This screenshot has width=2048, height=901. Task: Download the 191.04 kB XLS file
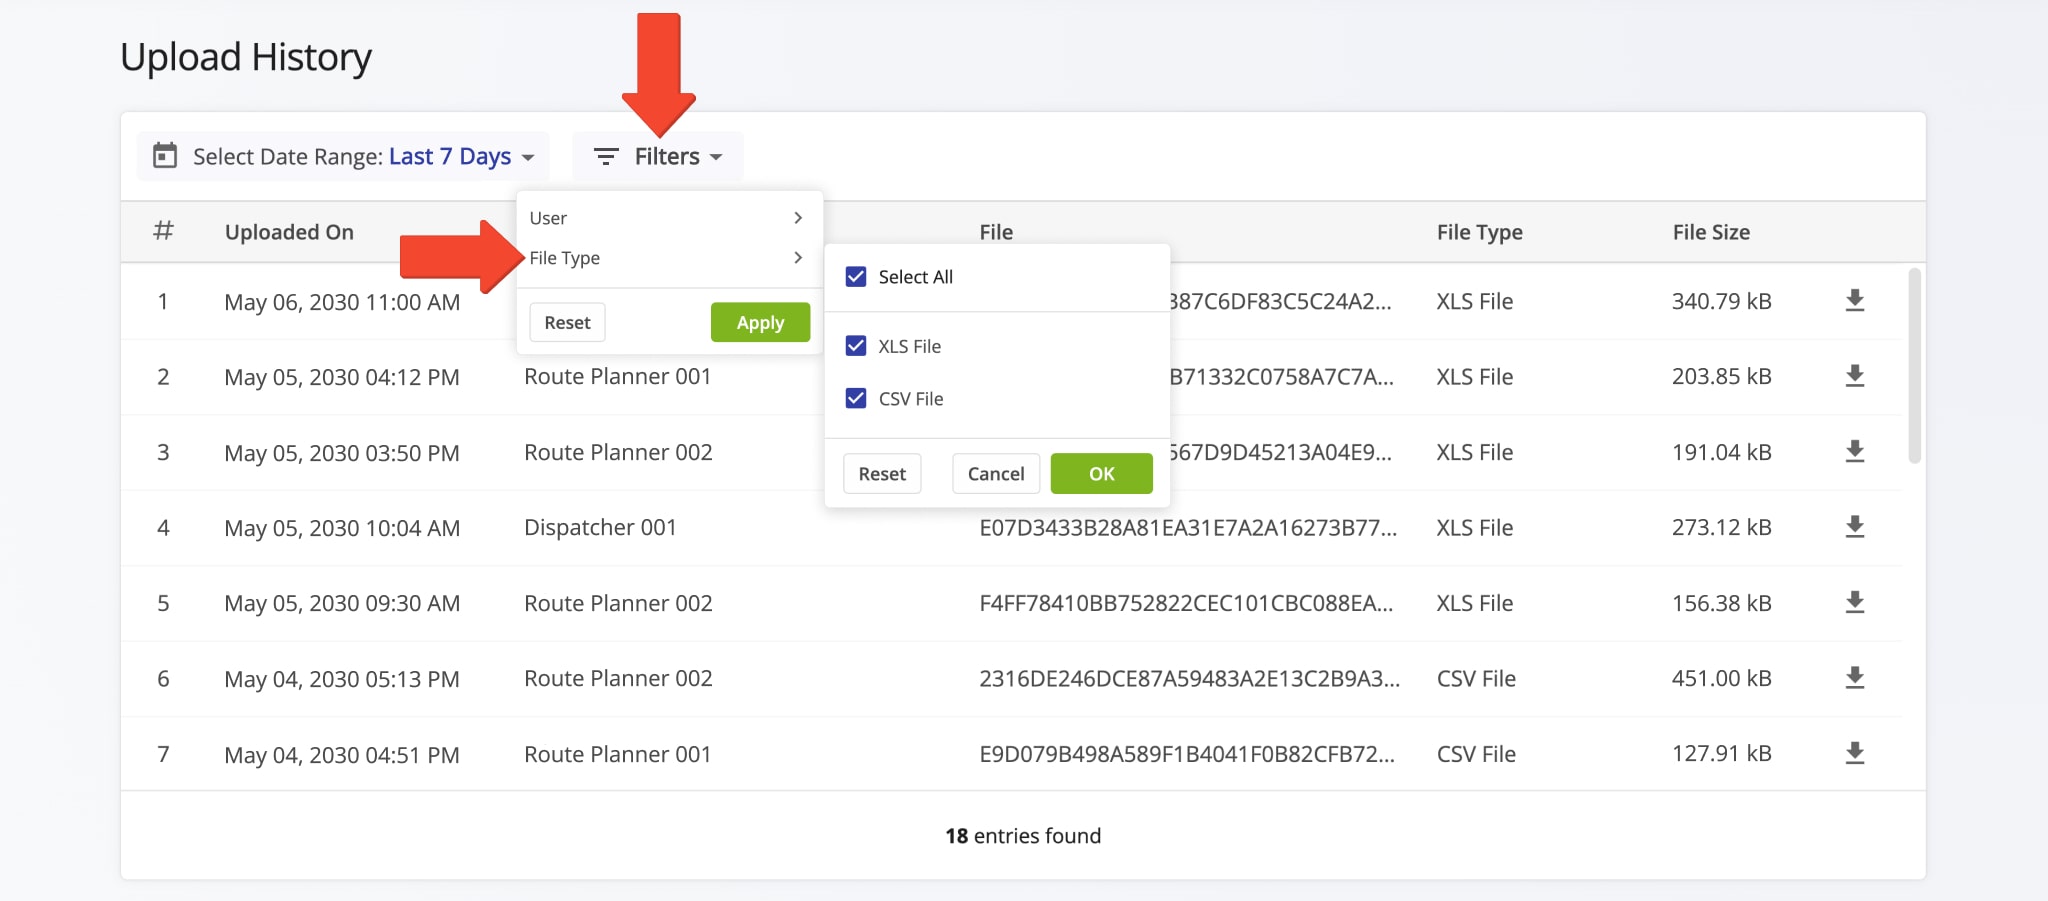click(1856, 452)
